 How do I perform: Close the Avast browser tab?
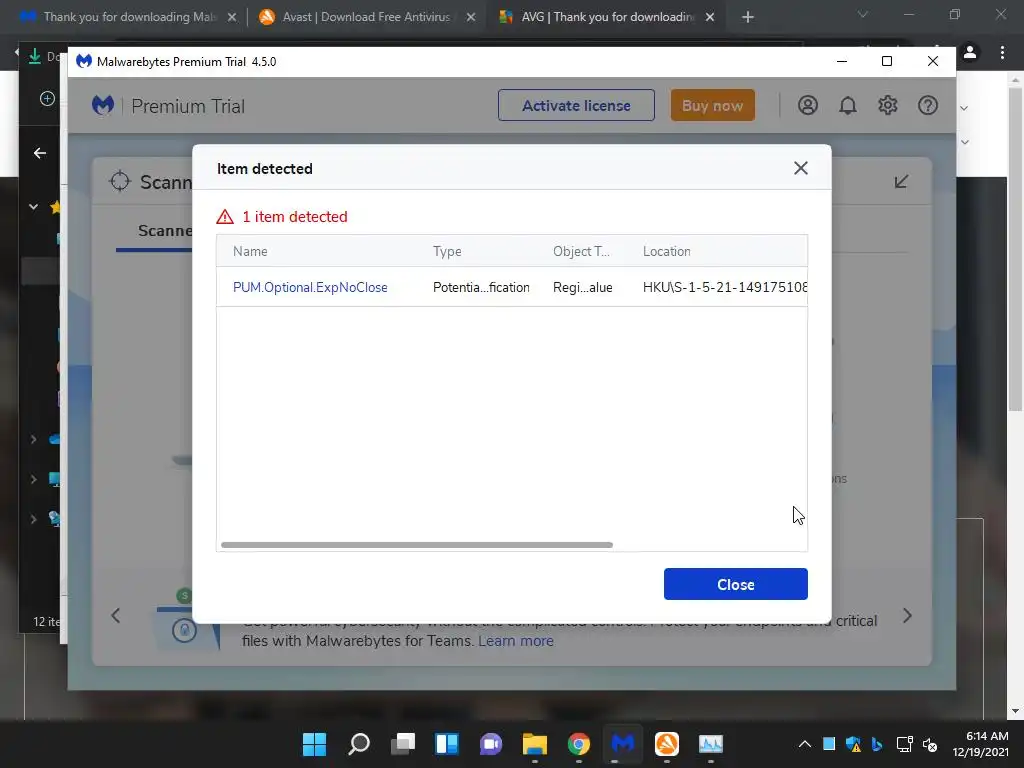471,17
